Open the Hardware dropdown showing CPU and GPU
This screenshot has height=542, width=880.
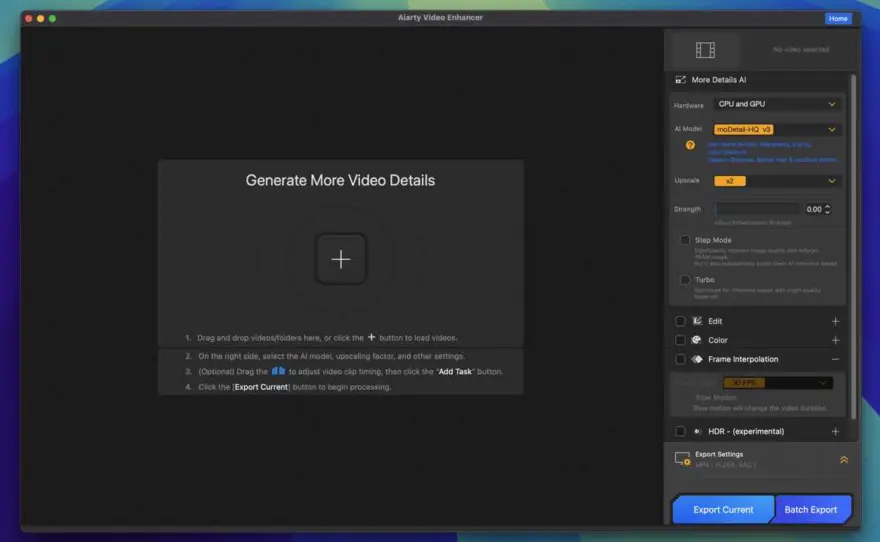(x=777, y=104)
